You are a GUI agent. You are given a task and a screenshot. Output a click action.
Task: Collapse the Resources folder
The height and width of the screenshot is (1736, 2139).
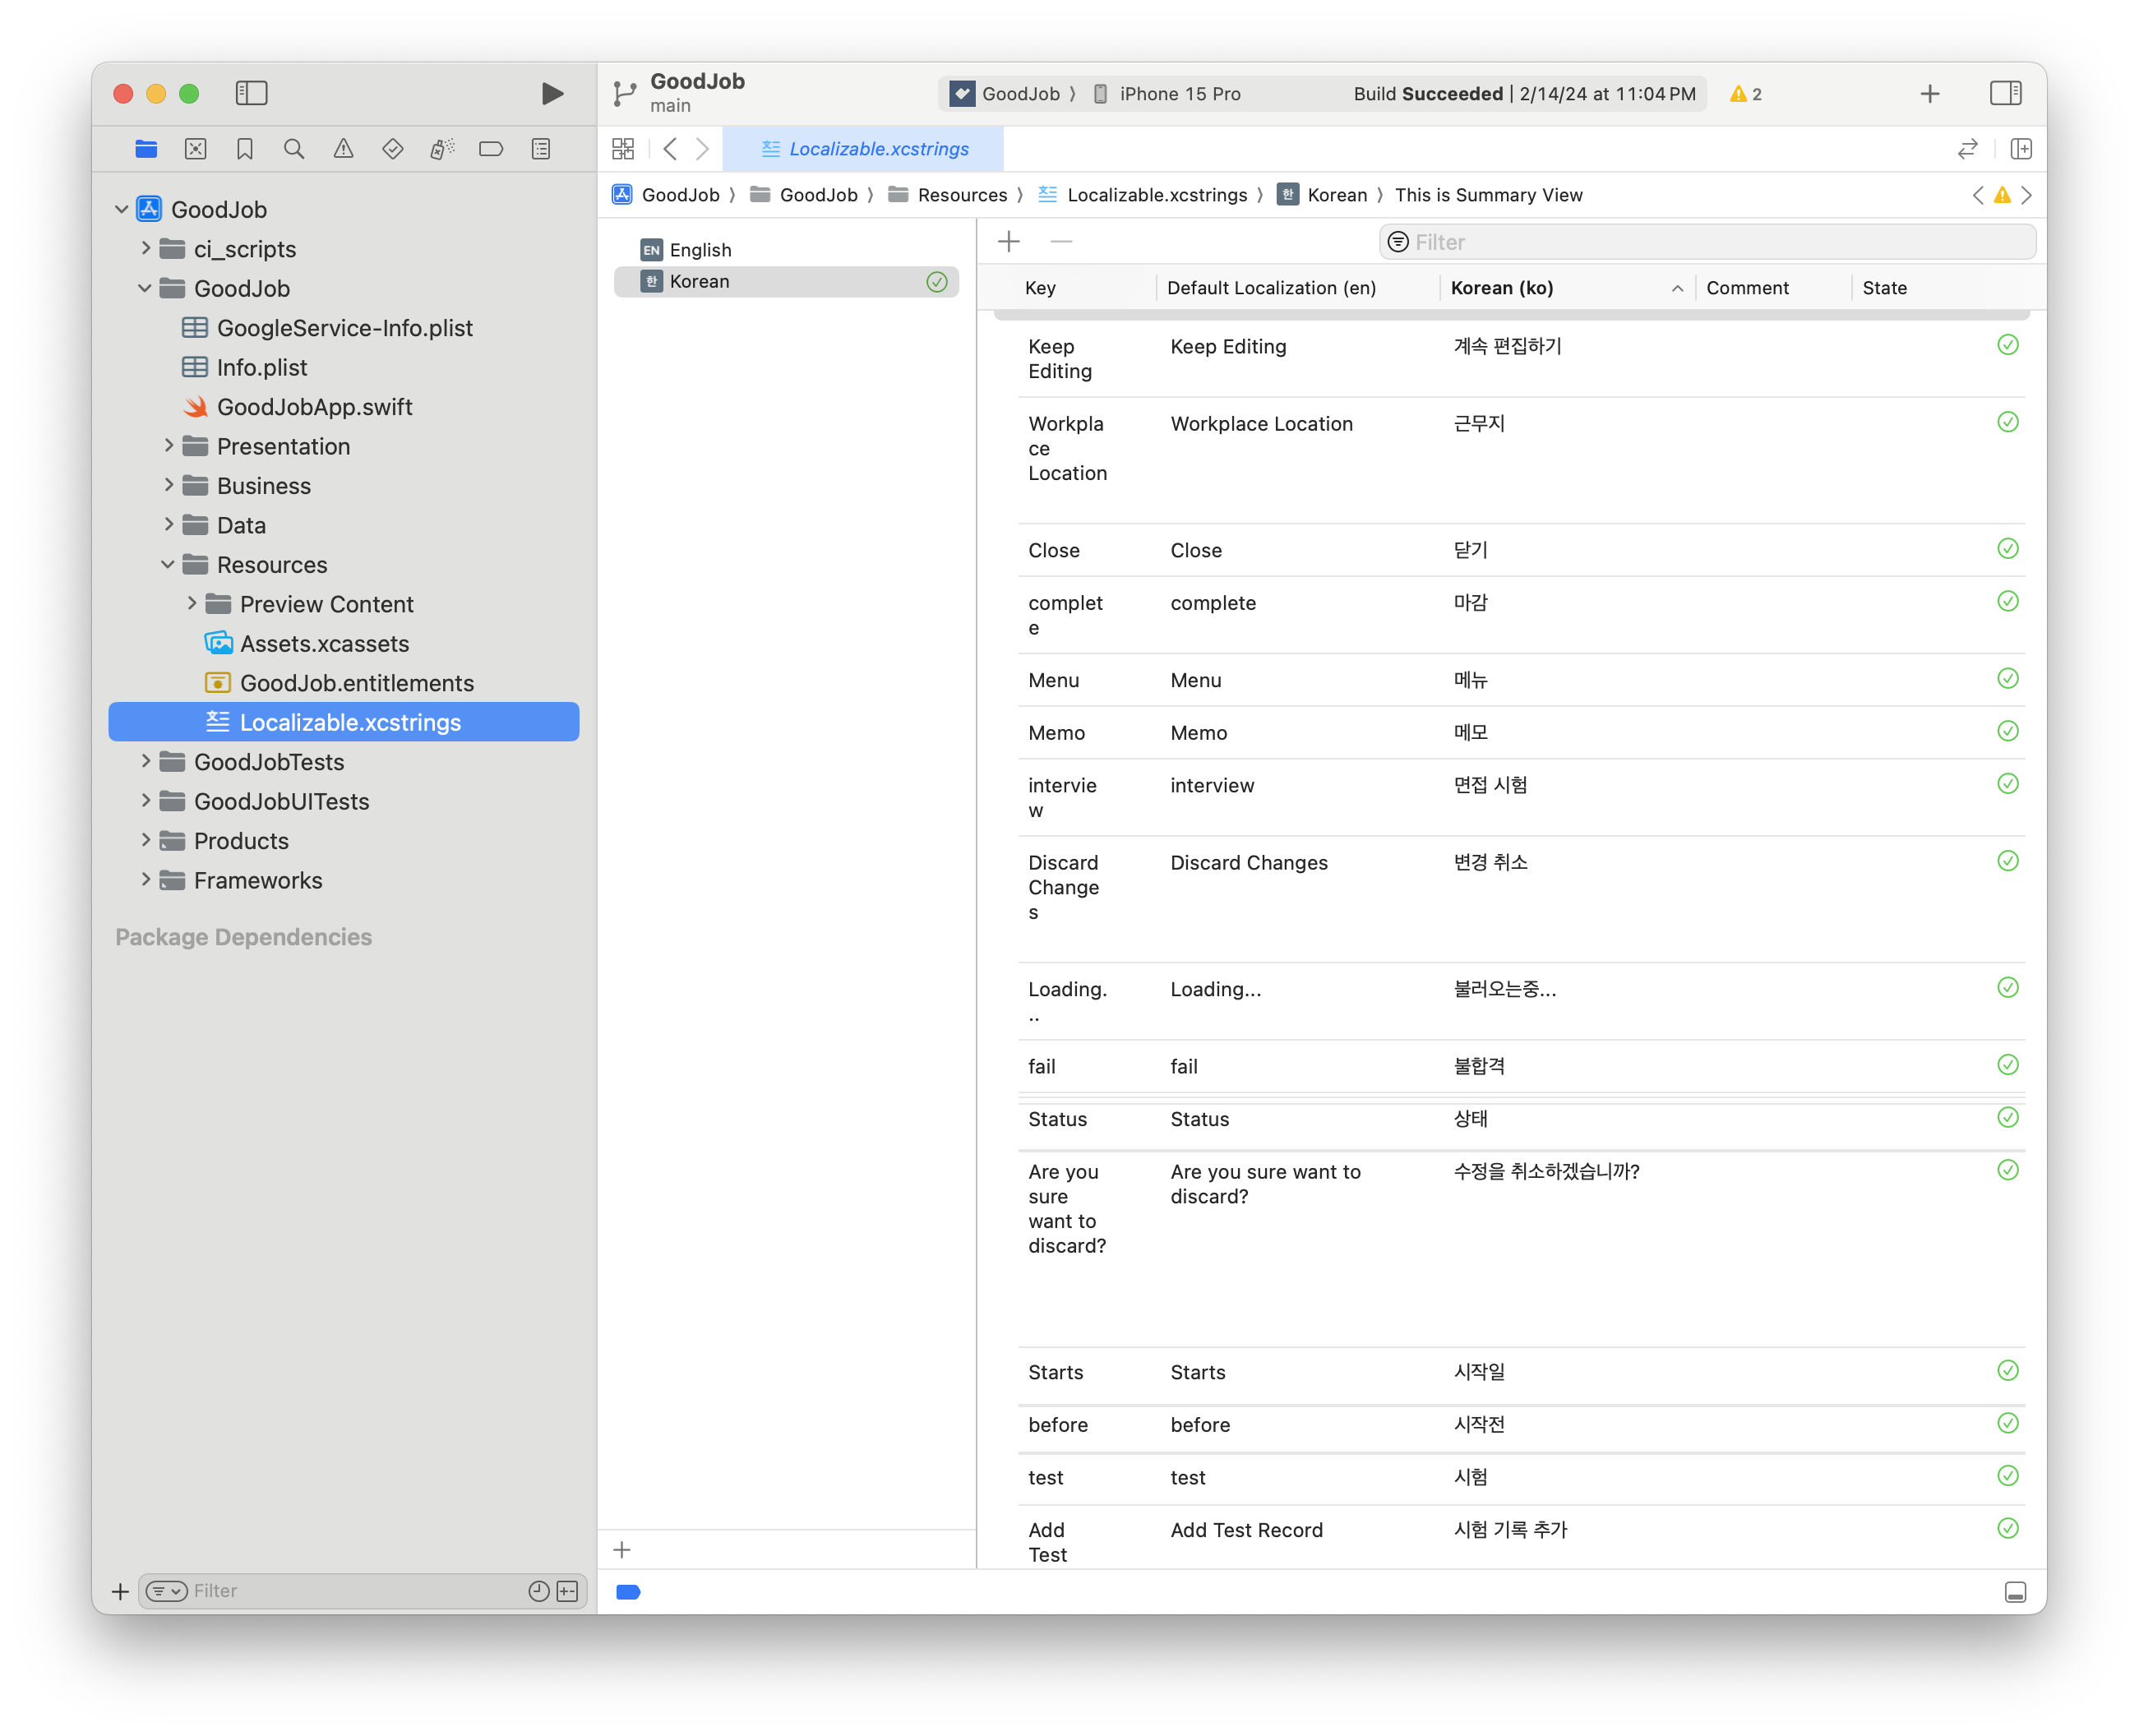tap(168, 565)
